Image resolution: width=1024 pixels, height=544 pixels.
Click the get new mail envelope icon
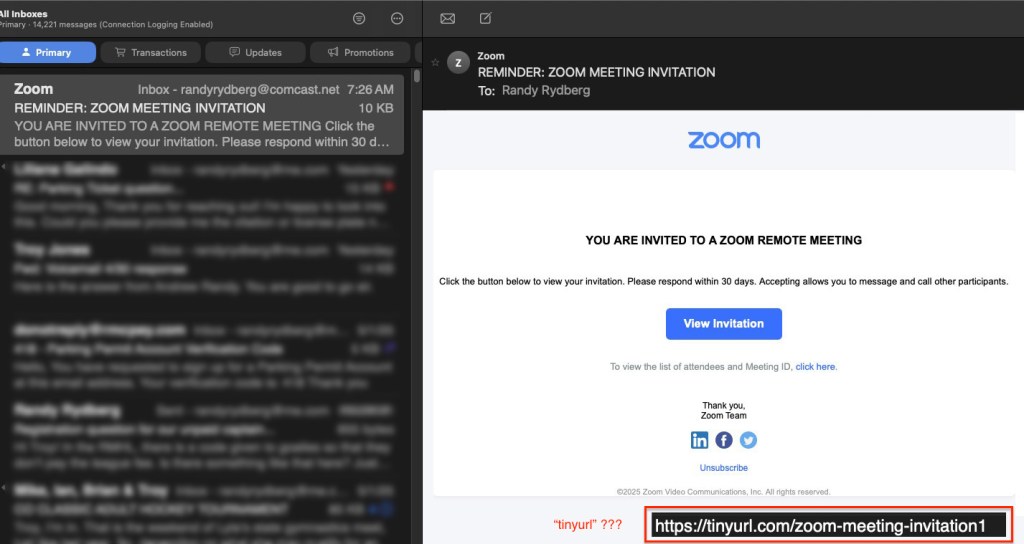coord(448,18)
